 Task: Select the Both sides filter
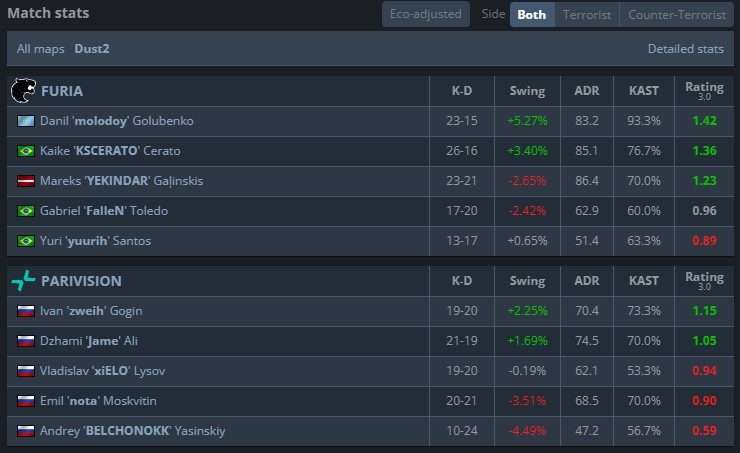pyautogui.click(x=532, y=15)
